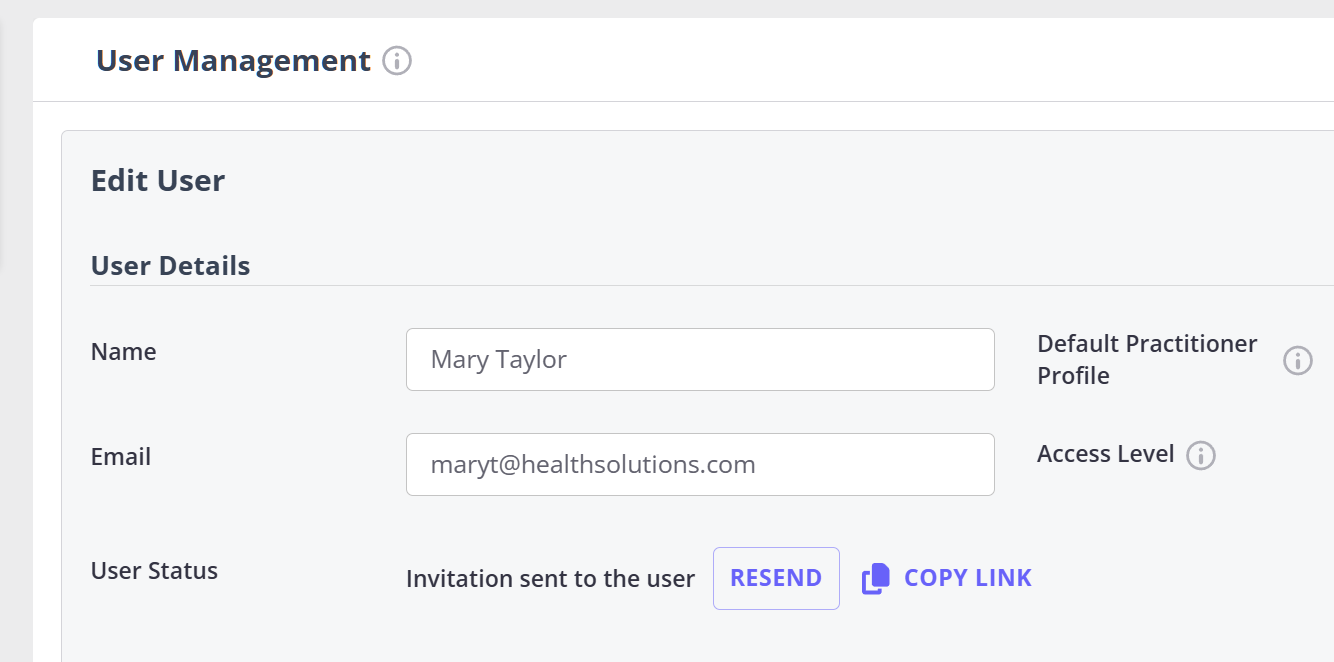Click the User Status label
Screen dimensions: 1334x662
154,571
